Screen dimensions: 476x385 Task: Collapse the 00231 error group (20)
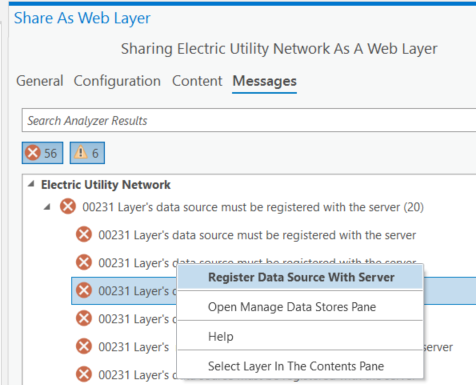[x=47, y=207]
